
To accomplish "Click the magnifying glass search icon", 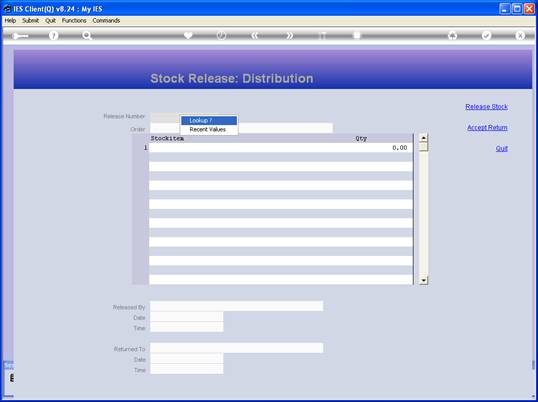I will tap(87, 36).
